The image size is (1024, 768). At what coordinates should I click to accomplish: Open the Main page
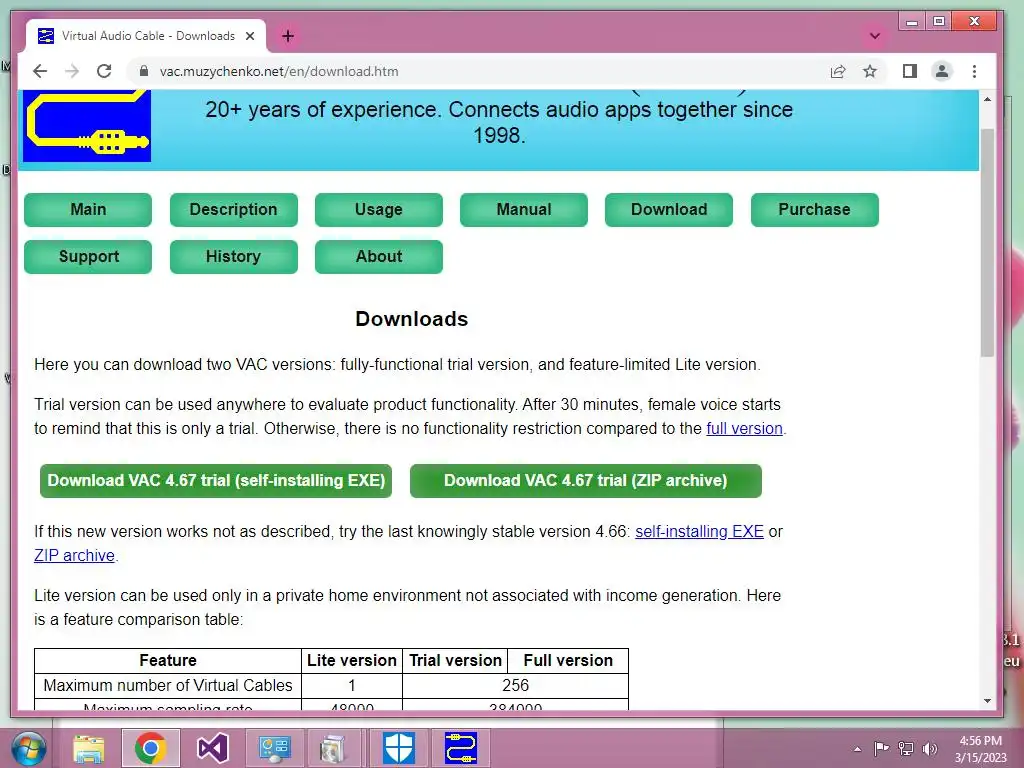click(88, 210)
